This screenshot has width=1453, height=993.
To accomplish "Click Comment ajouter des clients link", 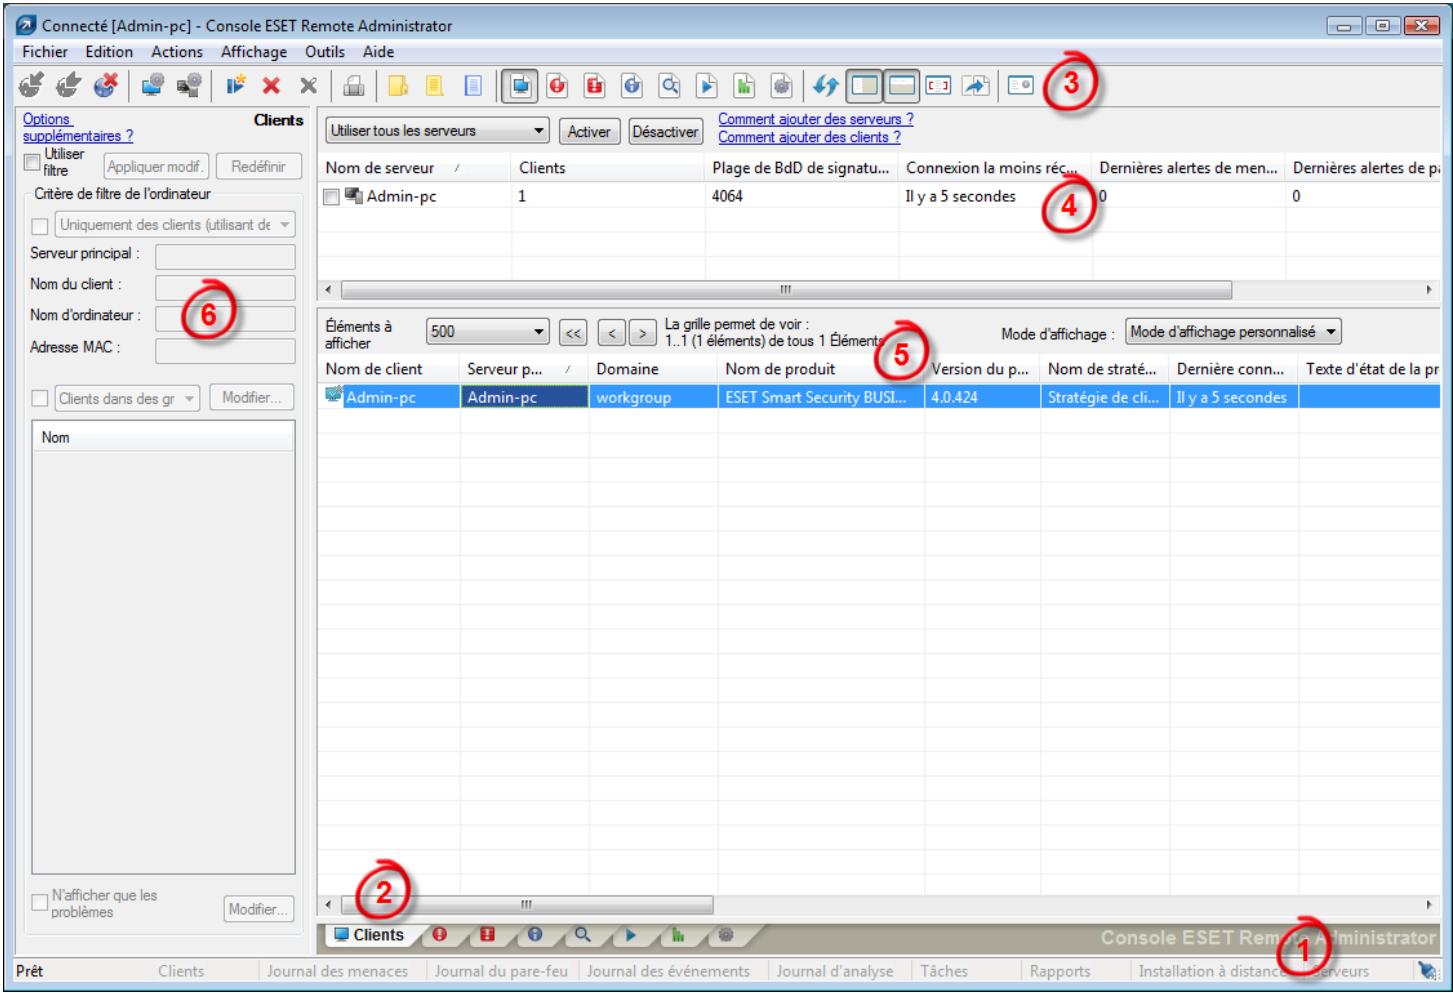I will pos(809,137).
